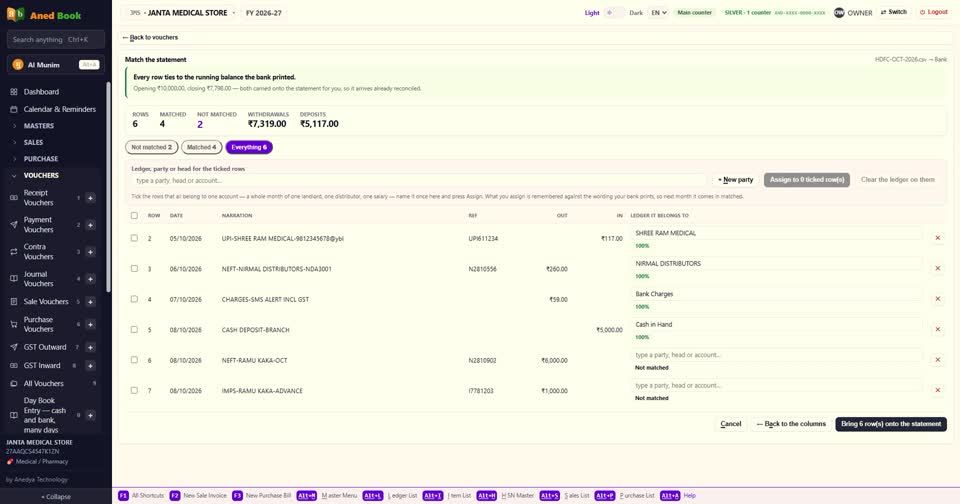The height and width of the screenshot is (504, 960).
Task: Open Master Menu shortcut in bottom bar
Action: (x=326, y=495)
